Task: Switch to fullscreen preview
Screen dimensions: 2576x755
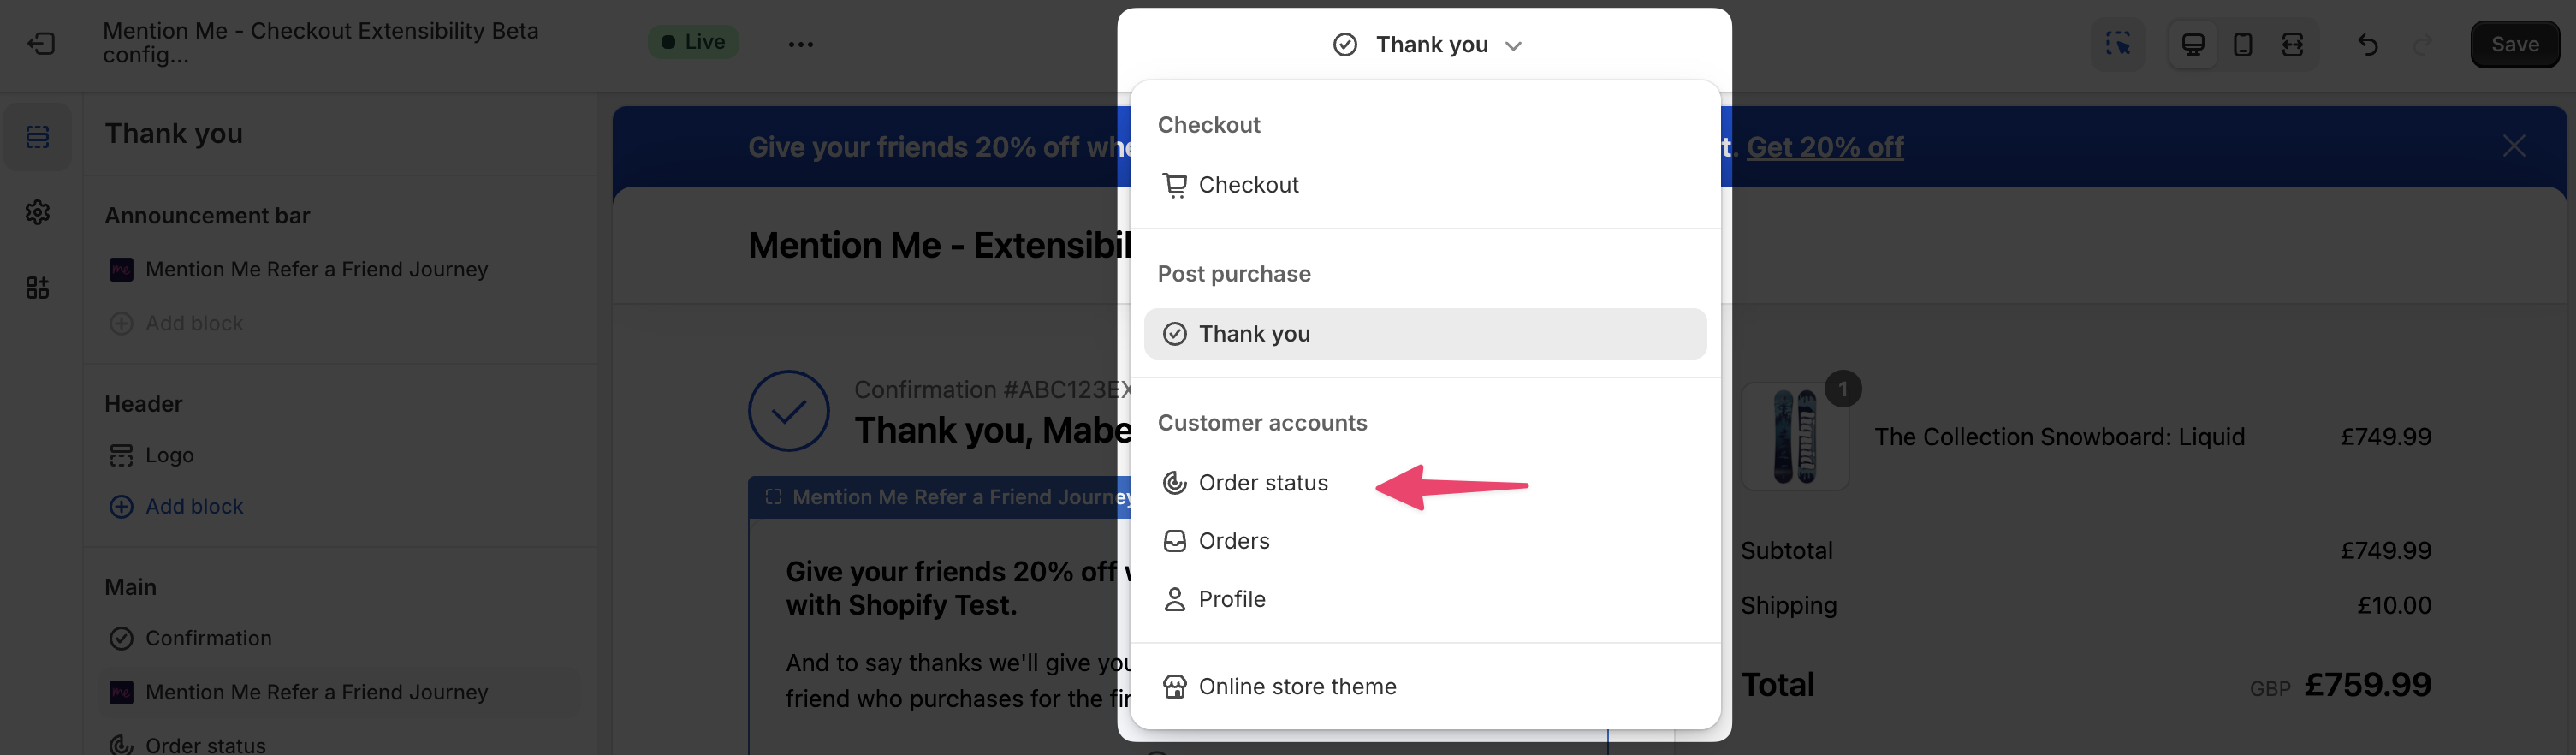Action: (x=2292, y=44)
